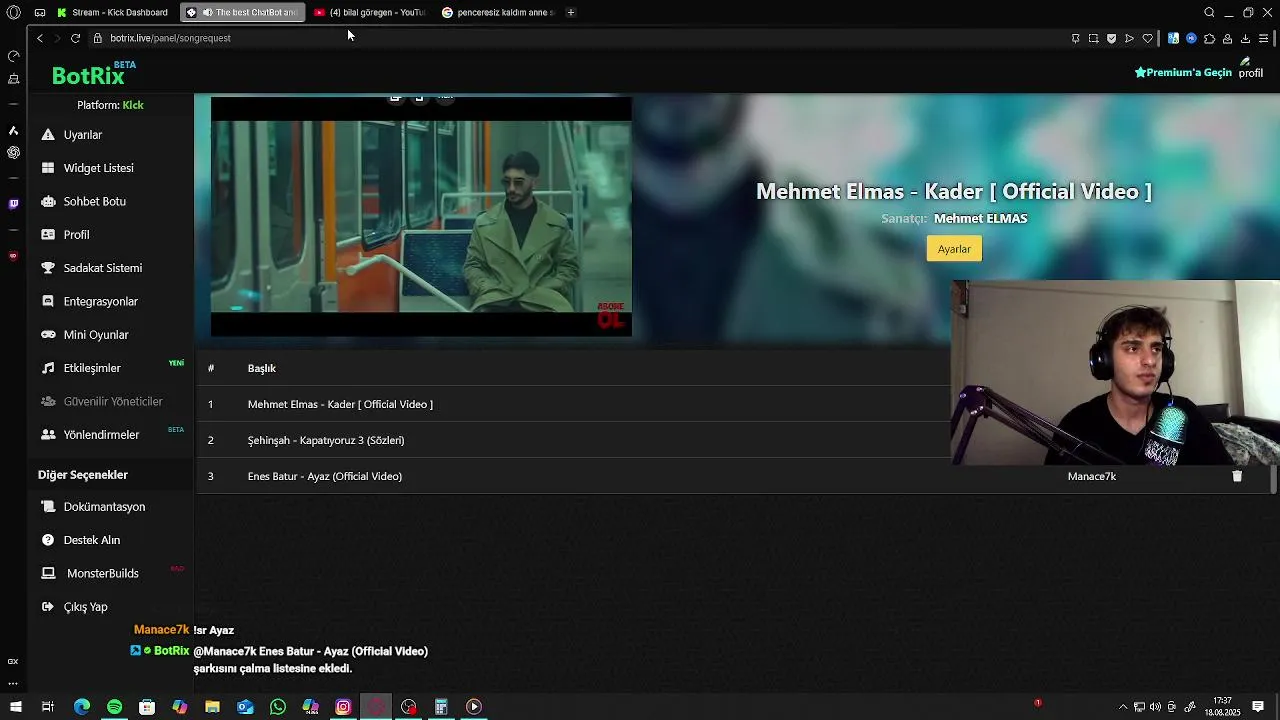Go back with browser back arrow
This screenshot has width=1280, height=720.
click(x=39, y=38)
